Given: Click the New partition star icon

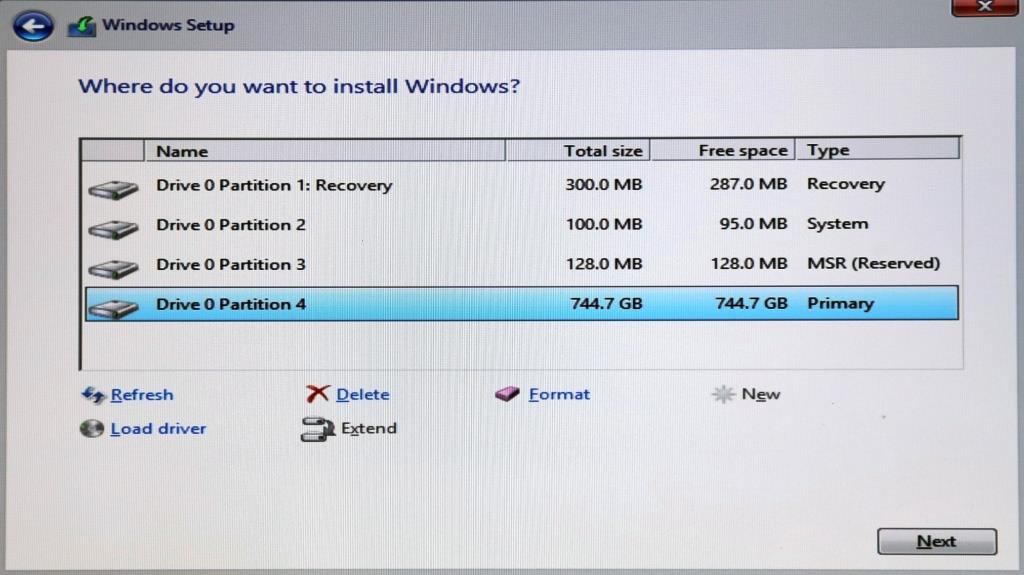Looking at the screenshot, I should 723,395.
